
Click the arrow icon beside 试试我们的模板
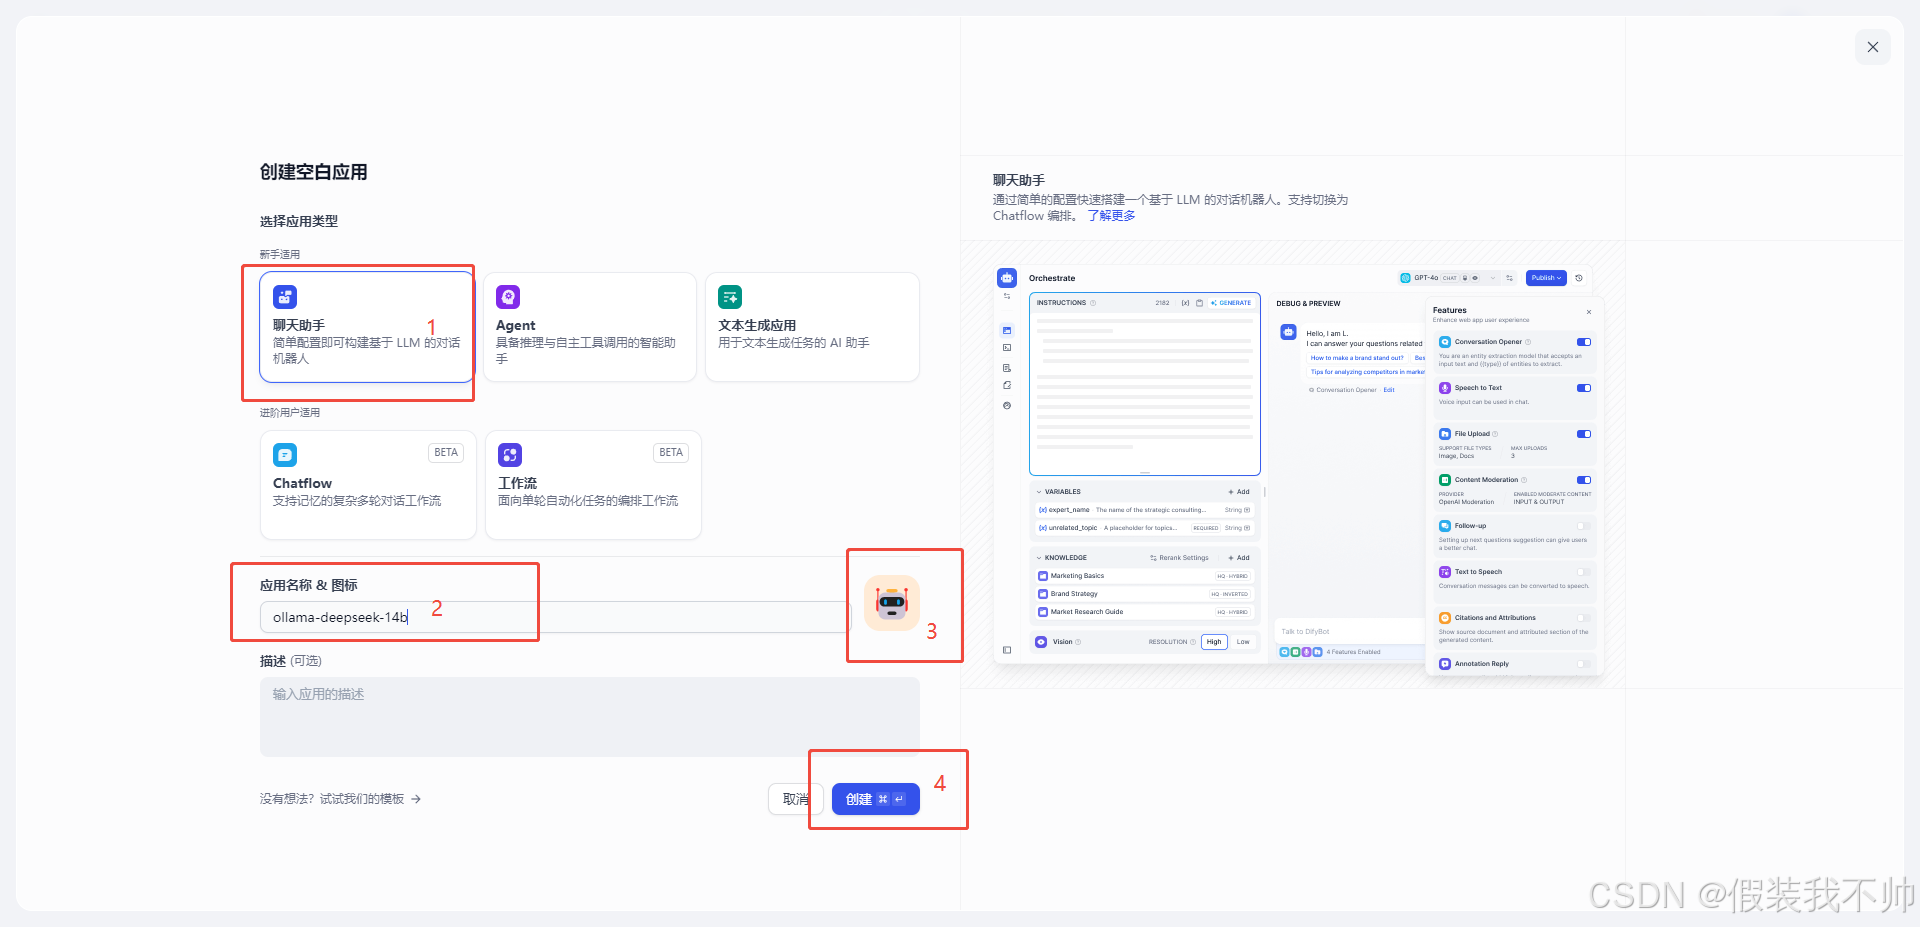pos(416,799)
